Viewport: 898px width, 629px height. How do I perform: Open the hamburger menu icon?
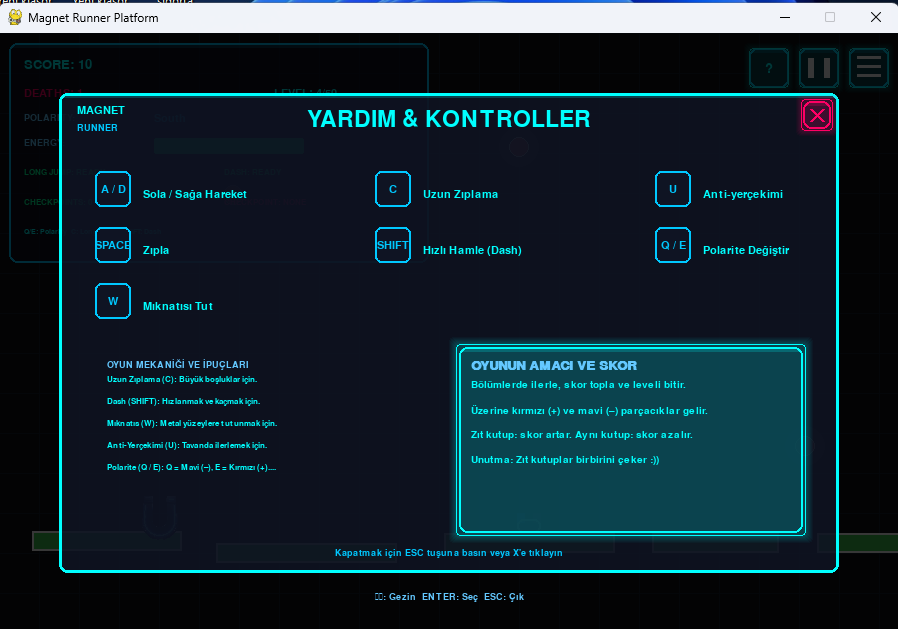868,68
